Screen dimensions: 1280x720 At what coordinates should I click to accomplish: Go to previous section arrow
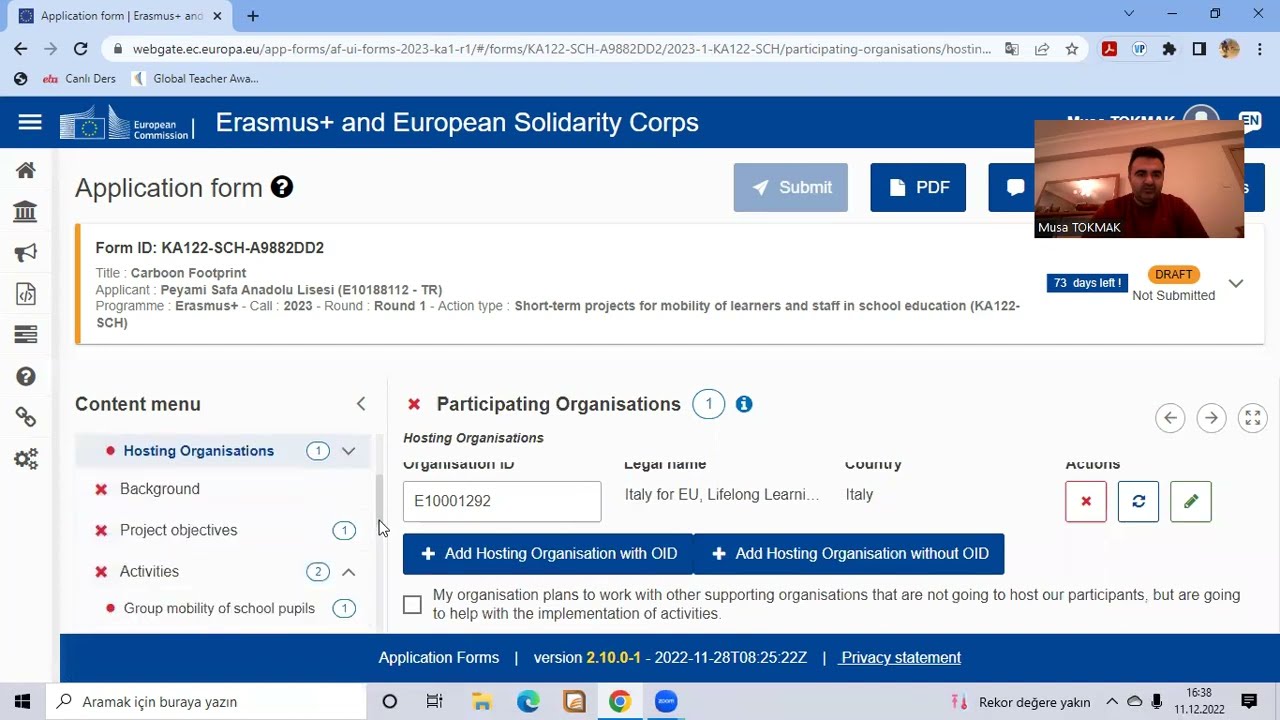coord(1170,418)
